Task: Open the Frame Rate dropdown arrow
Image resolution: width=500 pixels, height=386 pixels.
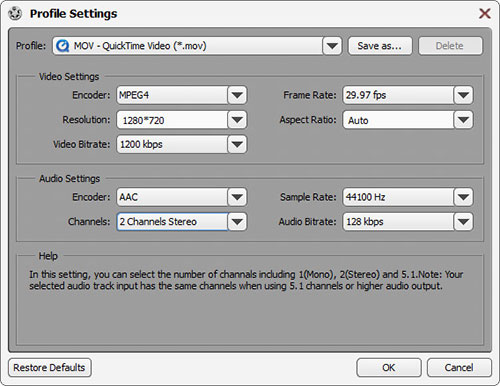Action: (x=463, y=95)
